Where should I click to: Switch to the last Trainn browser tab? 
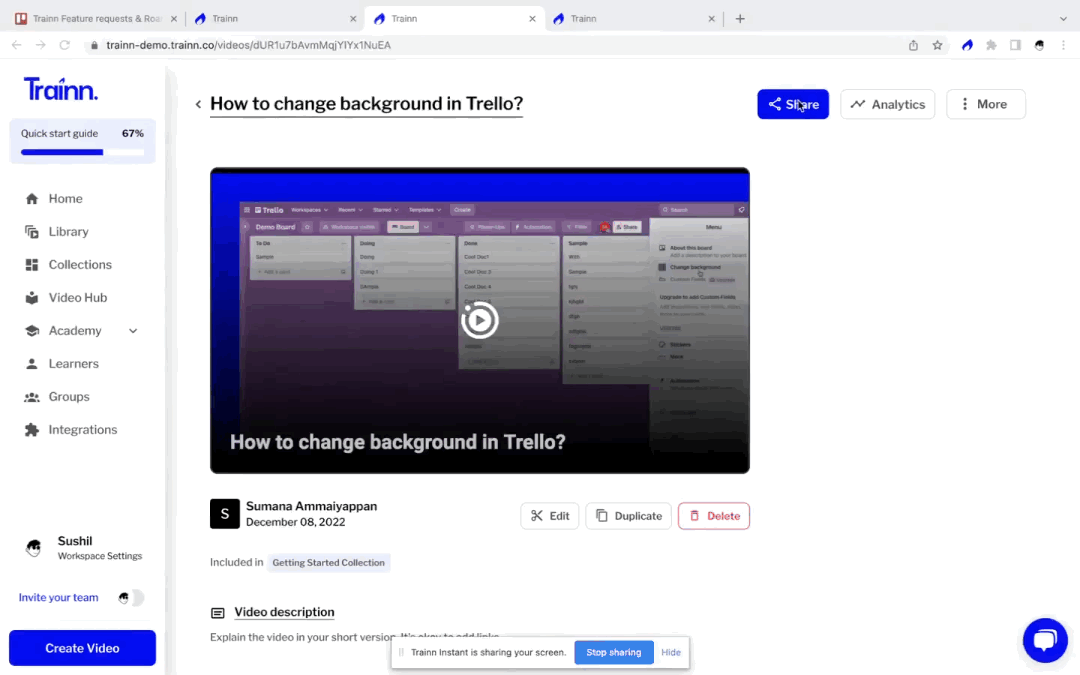(634, 19)
